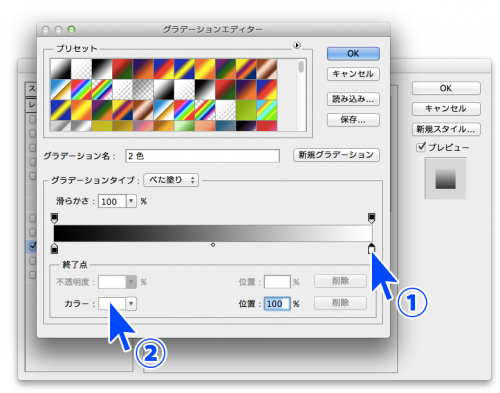Click the 読み込み... load button

pyautogui.click(x=353, y=99)
